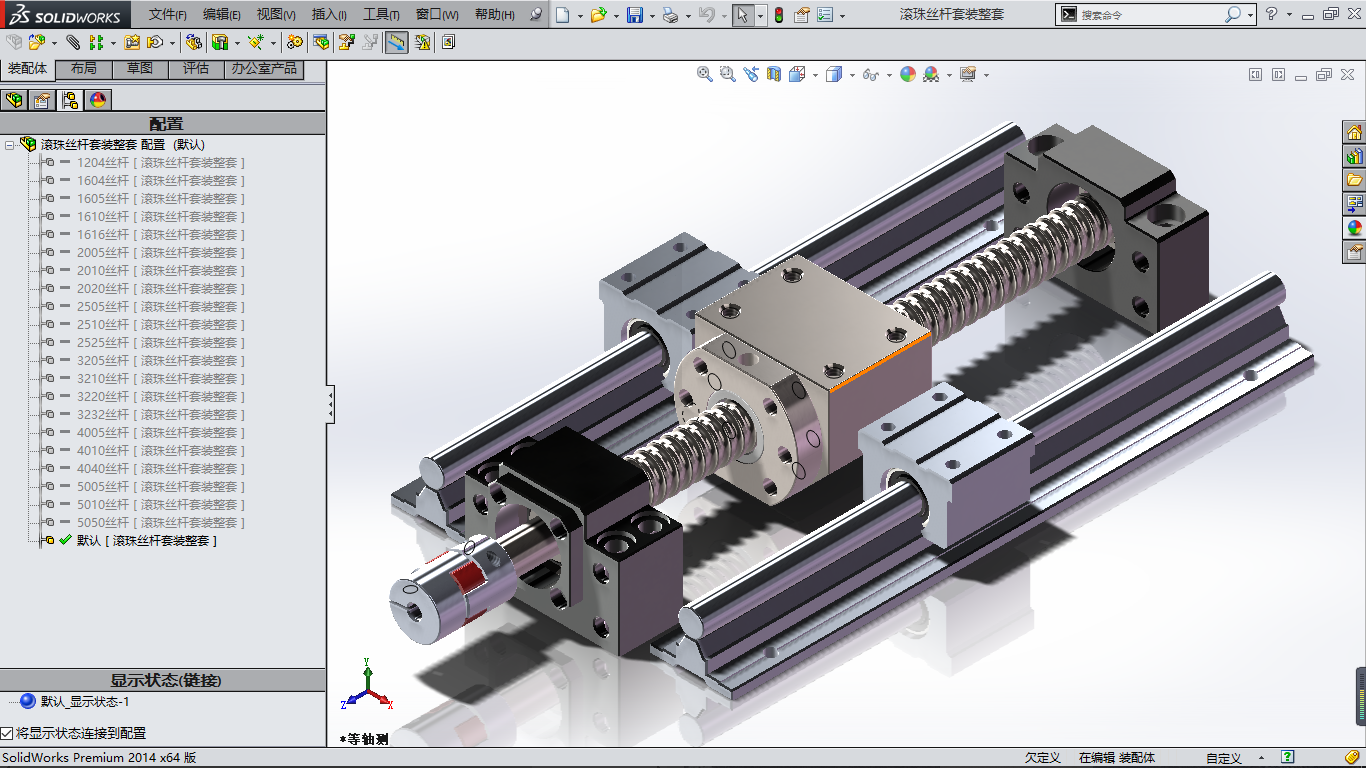
Task: Switch to the 评估 tab
Action: pyautogui.click(x=196, y=69)
